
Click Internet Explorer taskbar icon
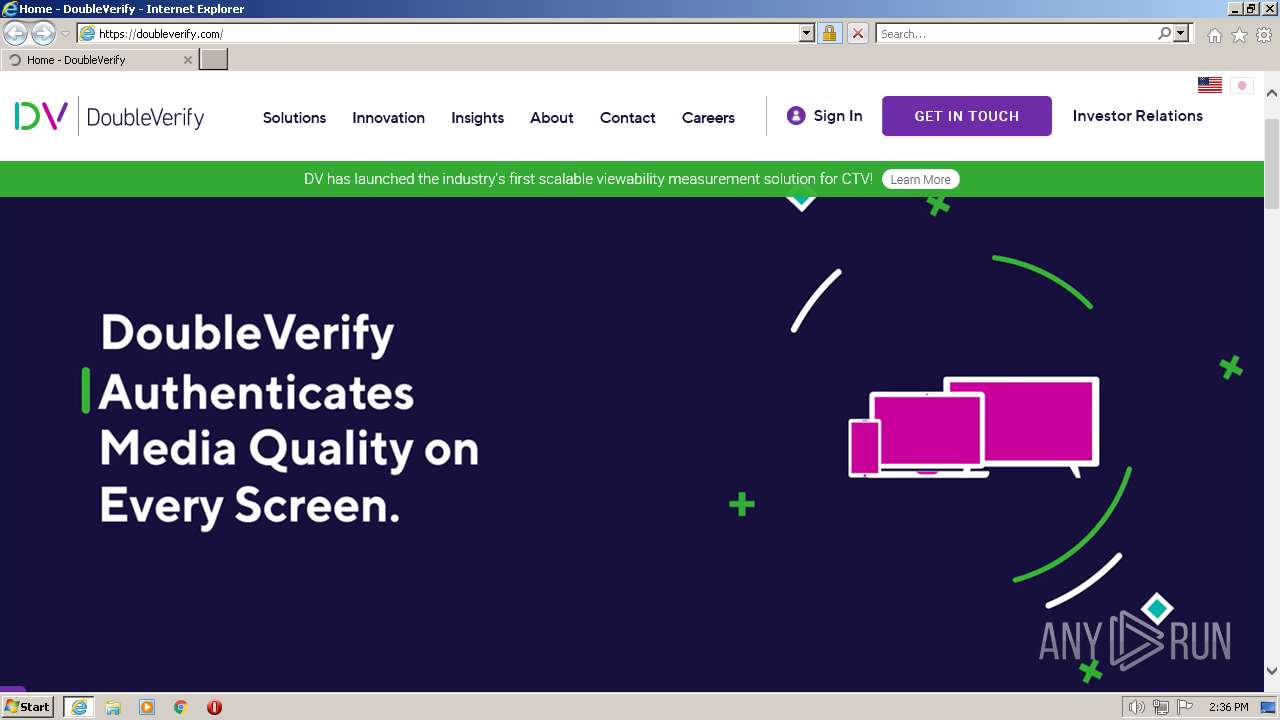click(79, 707)
